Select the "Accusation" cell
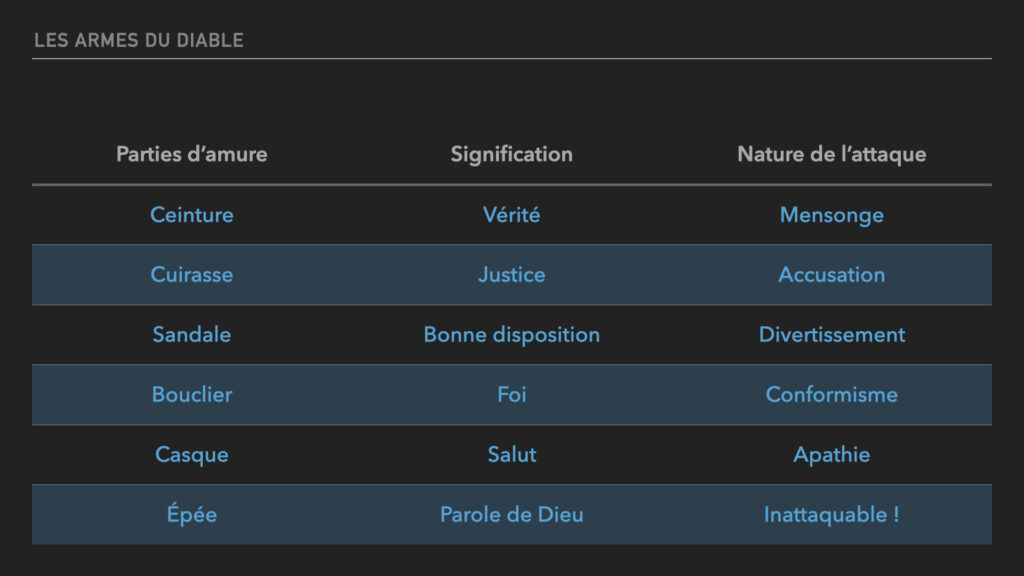The width and height of the screenshot is (1024, 576). tap(831, 274)
